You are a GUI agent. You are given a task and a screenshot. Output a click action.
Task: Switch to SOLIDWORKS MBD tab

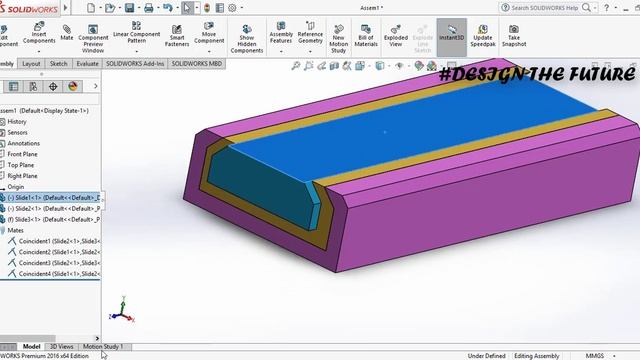[x=197, y=64]
